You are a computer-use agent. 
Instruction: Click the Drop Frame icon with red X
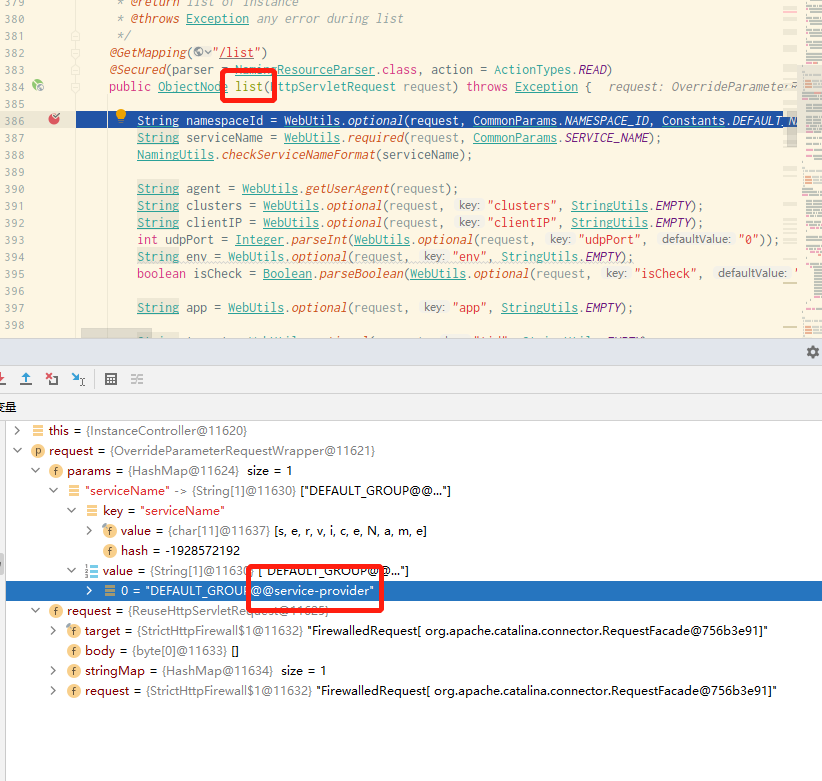pos(51,378)
